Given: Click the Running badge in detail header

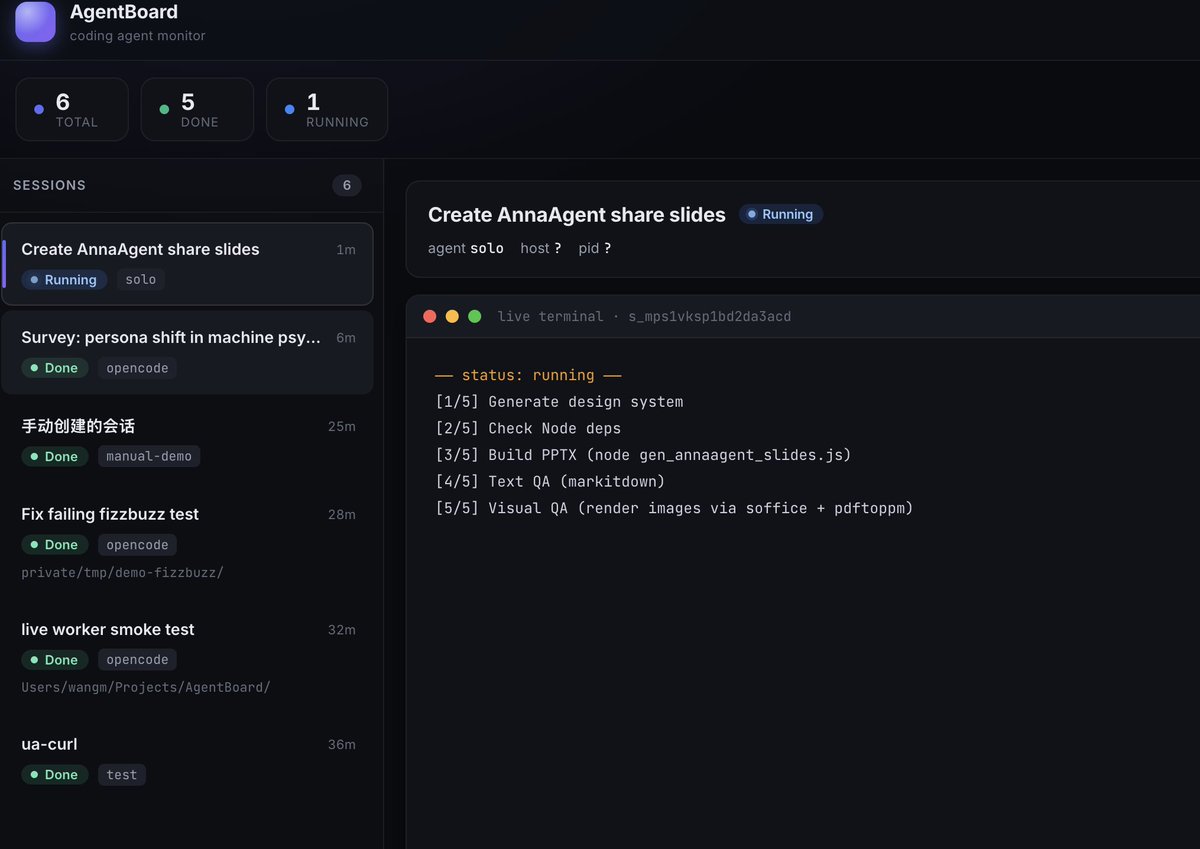Looking at the screenshot, I should coord(781,214).
